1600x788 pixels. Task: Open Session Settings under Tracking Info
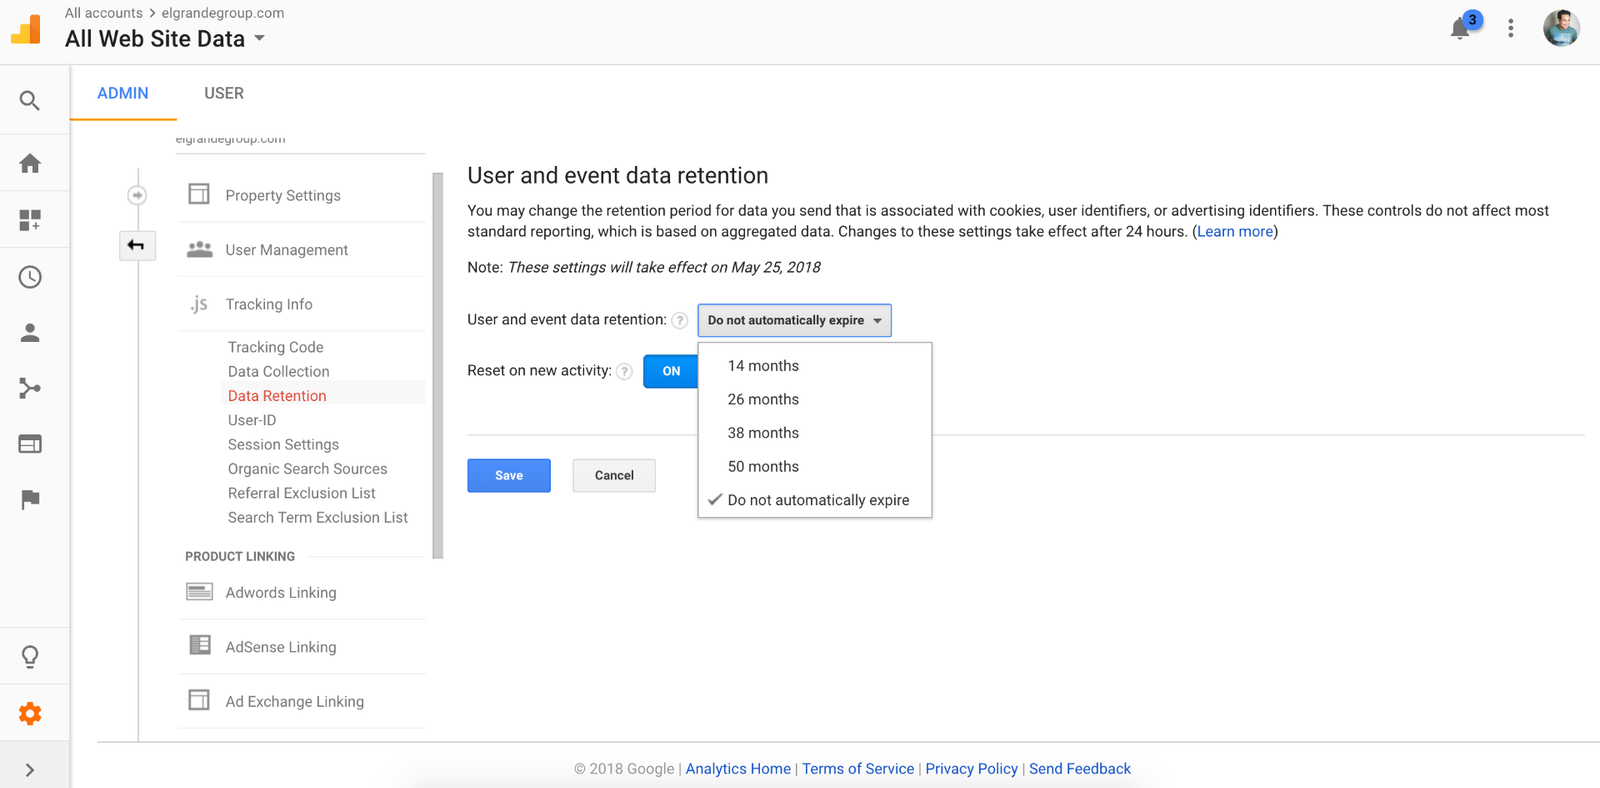[x=283, y=444]
